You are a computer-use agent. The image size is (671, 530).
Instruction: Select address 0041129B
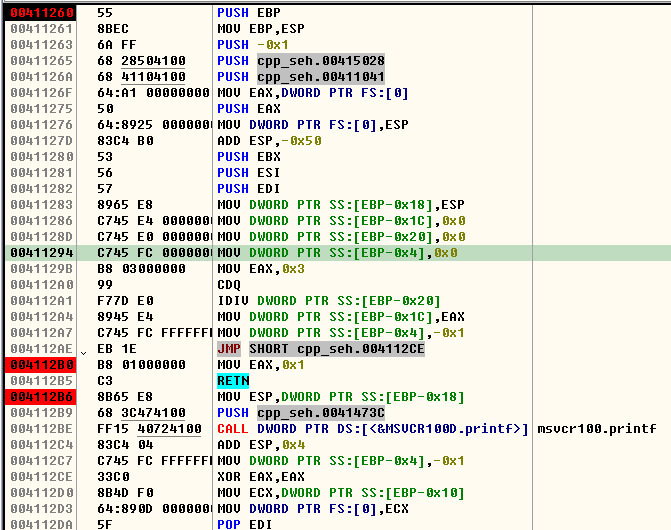tap(42, 269)
